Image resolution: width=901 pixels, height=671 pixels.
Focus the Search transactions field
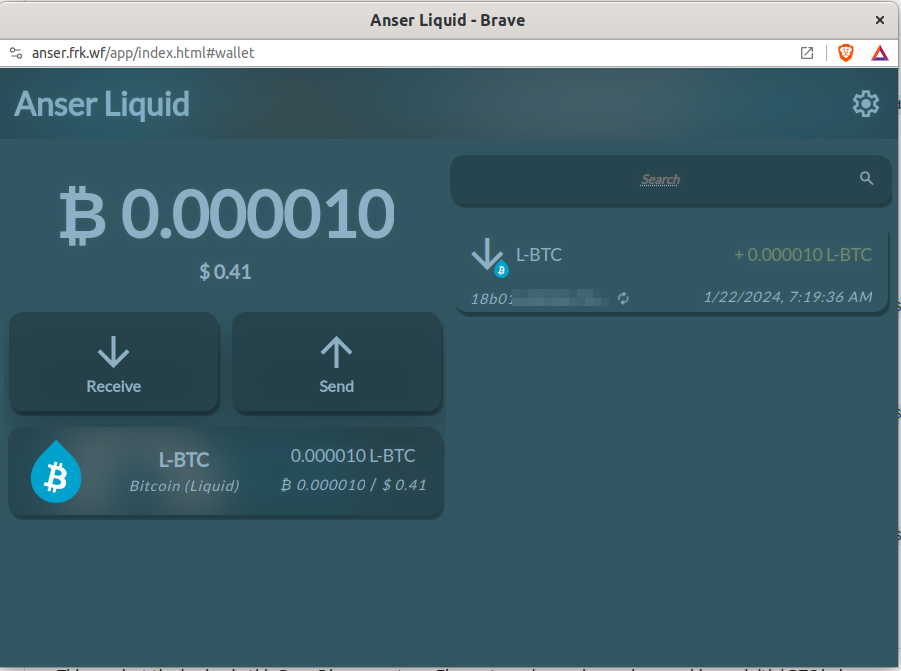coord(660,180)
